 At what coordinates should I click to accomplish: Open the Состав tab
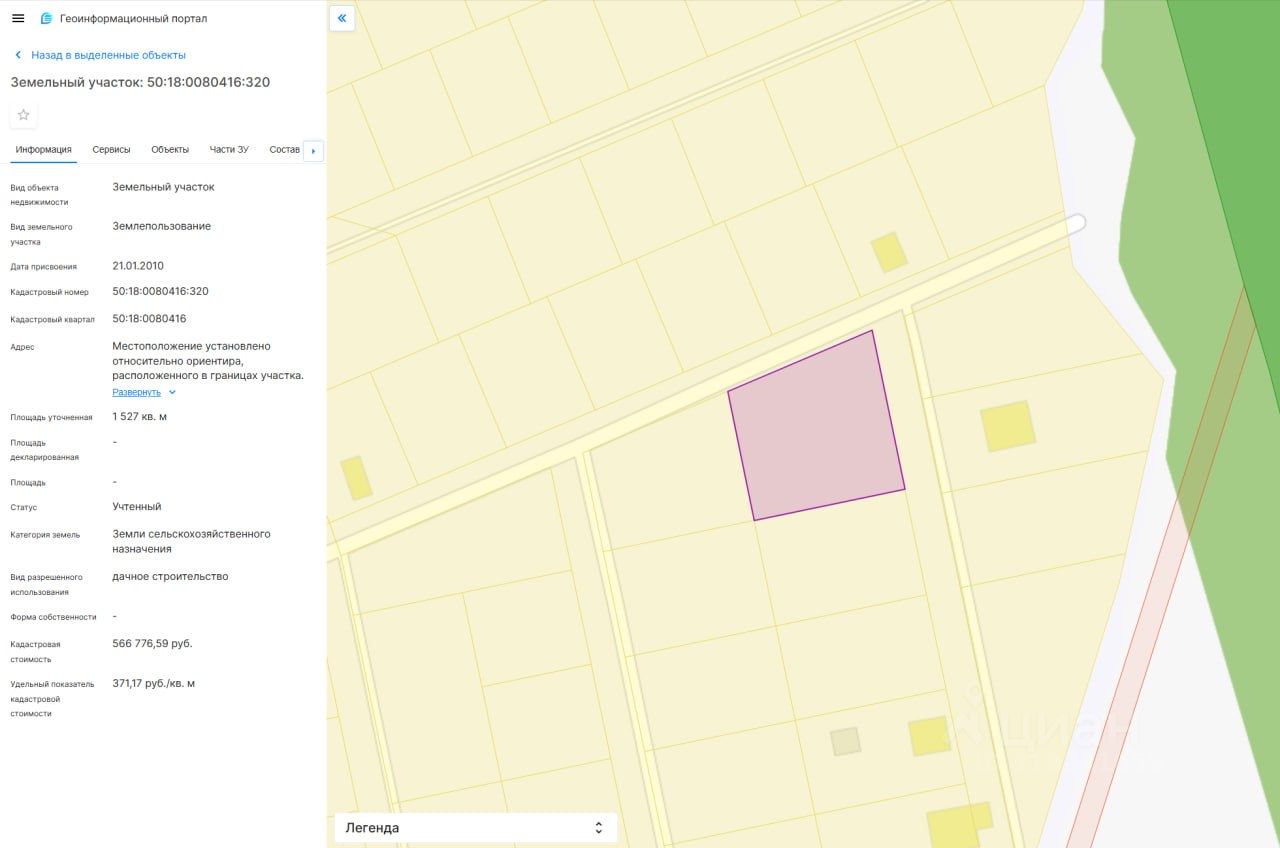click(x=284, y=150)
